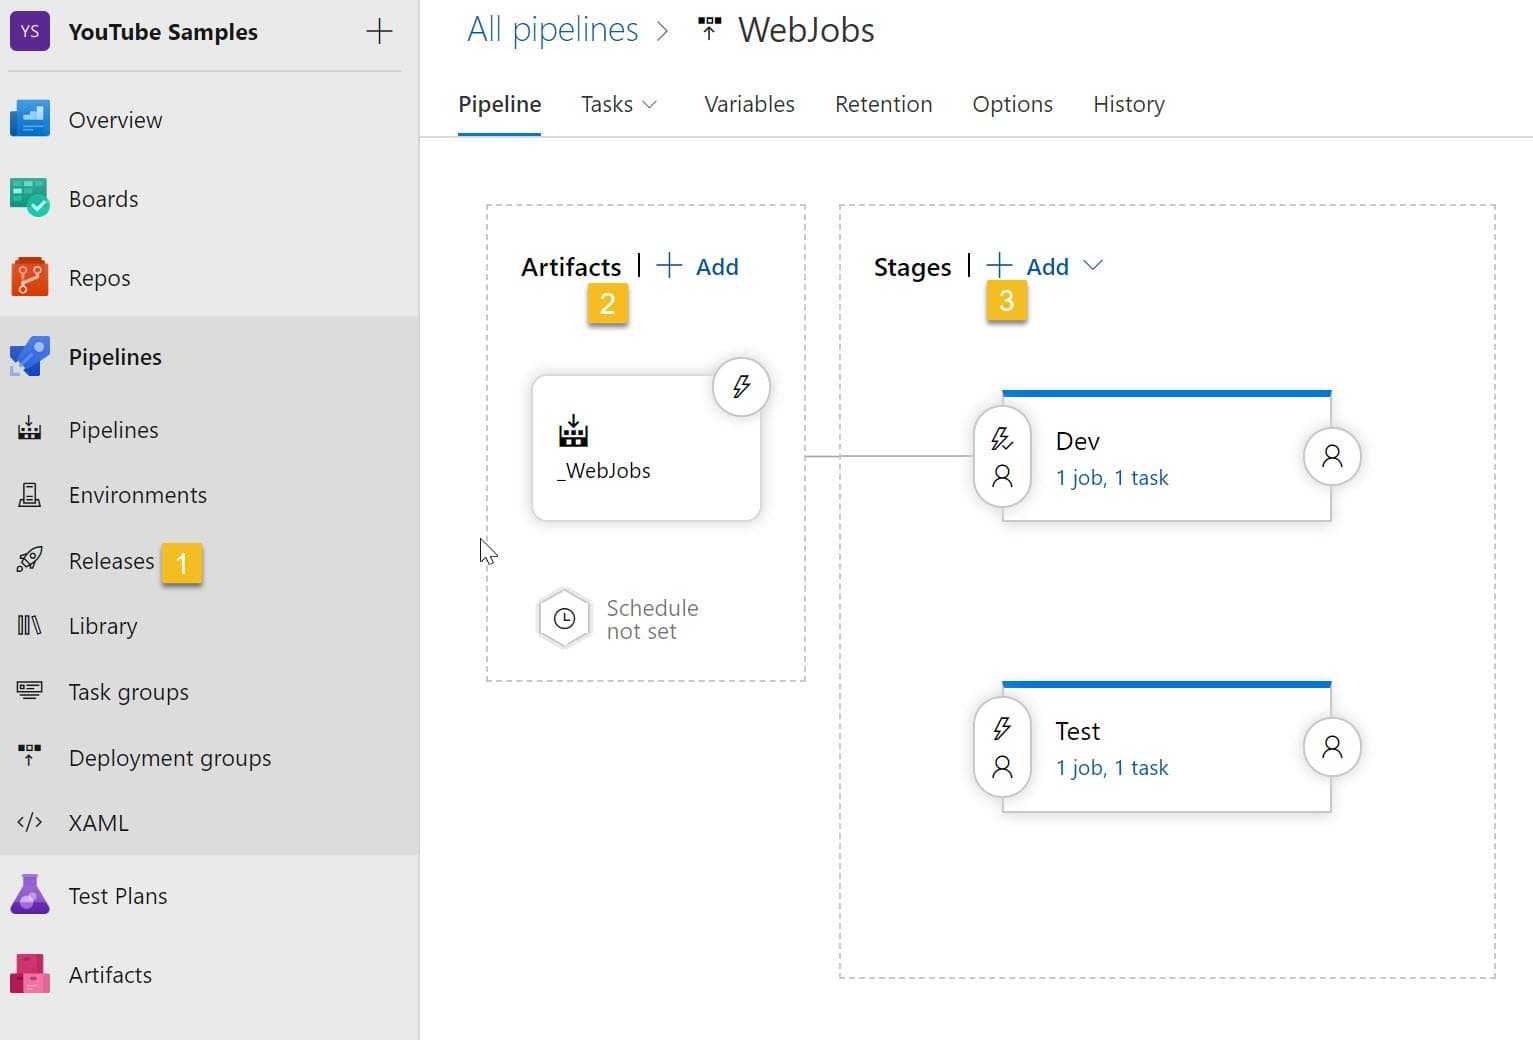Open the Boards section
This screenshot has width=1533, height=1040.
[103, 199]
